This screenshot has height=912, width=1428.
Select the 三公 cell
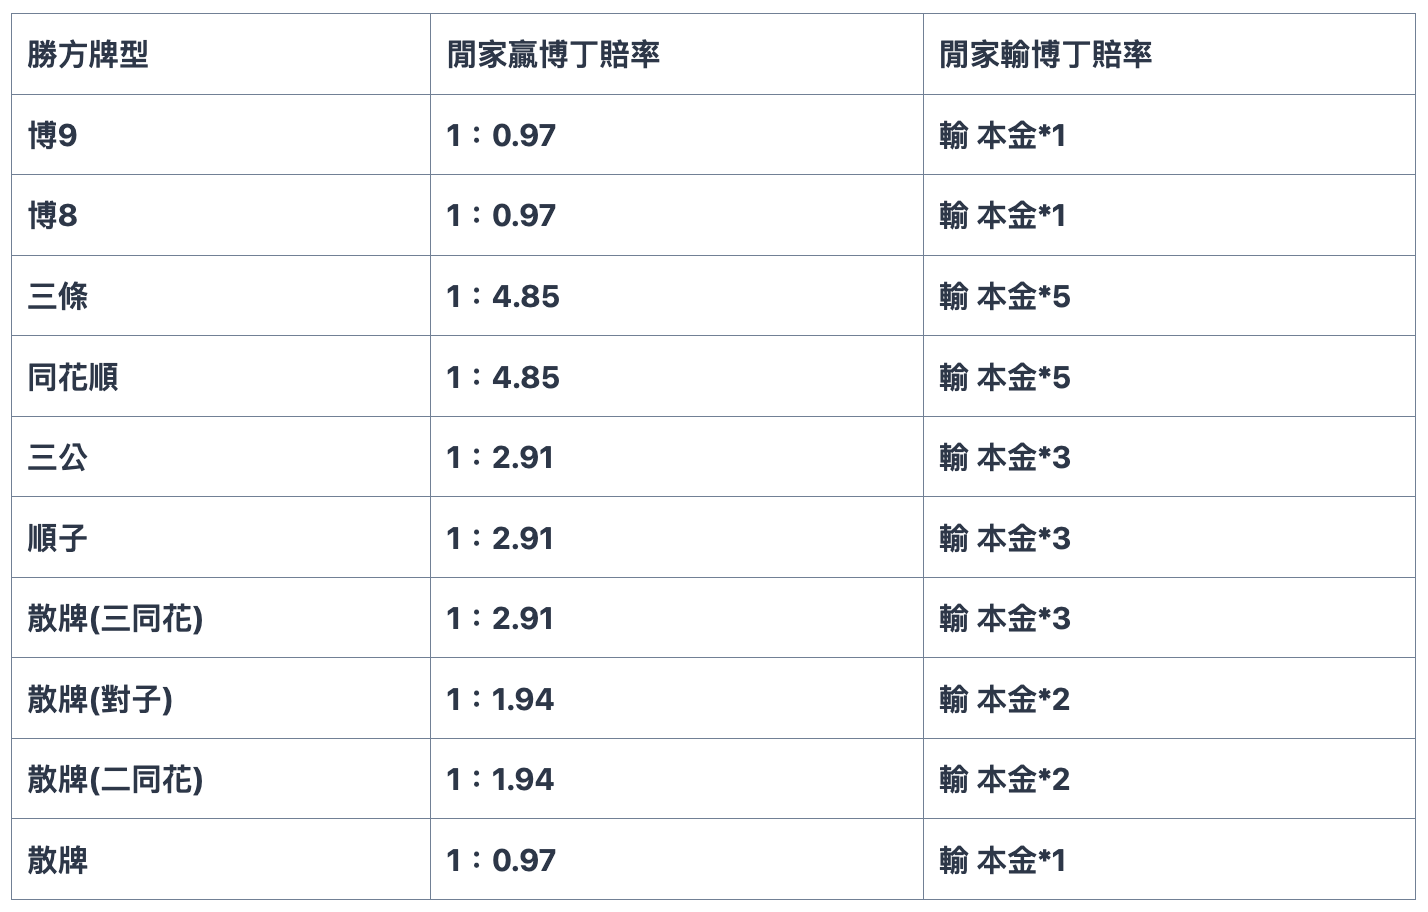[x=58, y=458]
